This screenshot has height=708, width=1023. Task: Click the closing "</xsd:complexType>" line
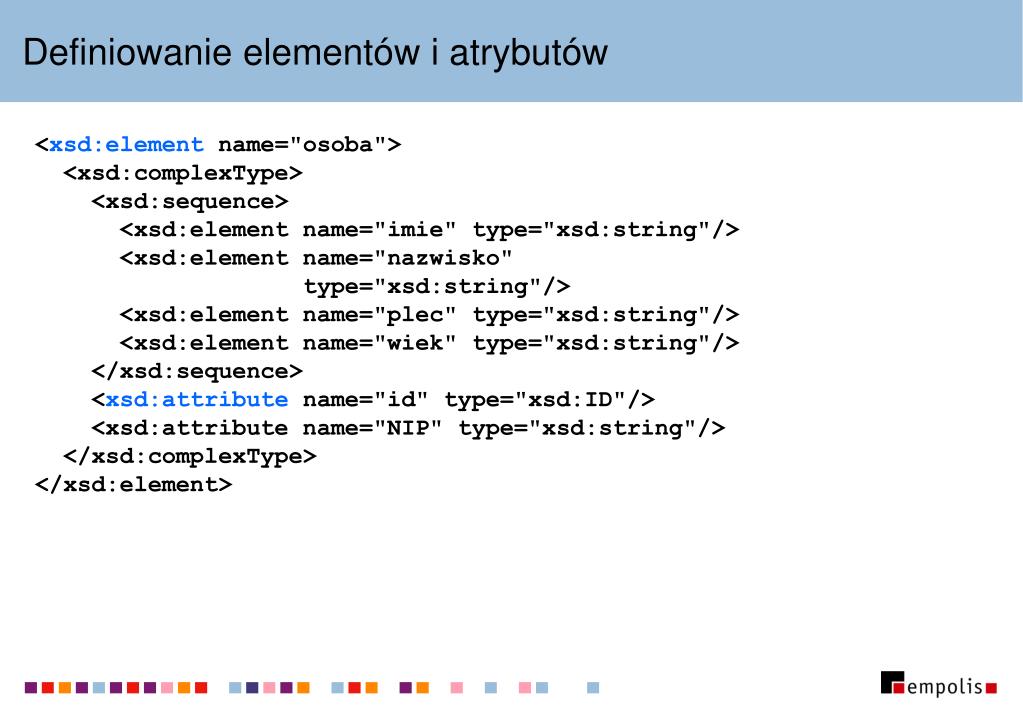point(190,456)
